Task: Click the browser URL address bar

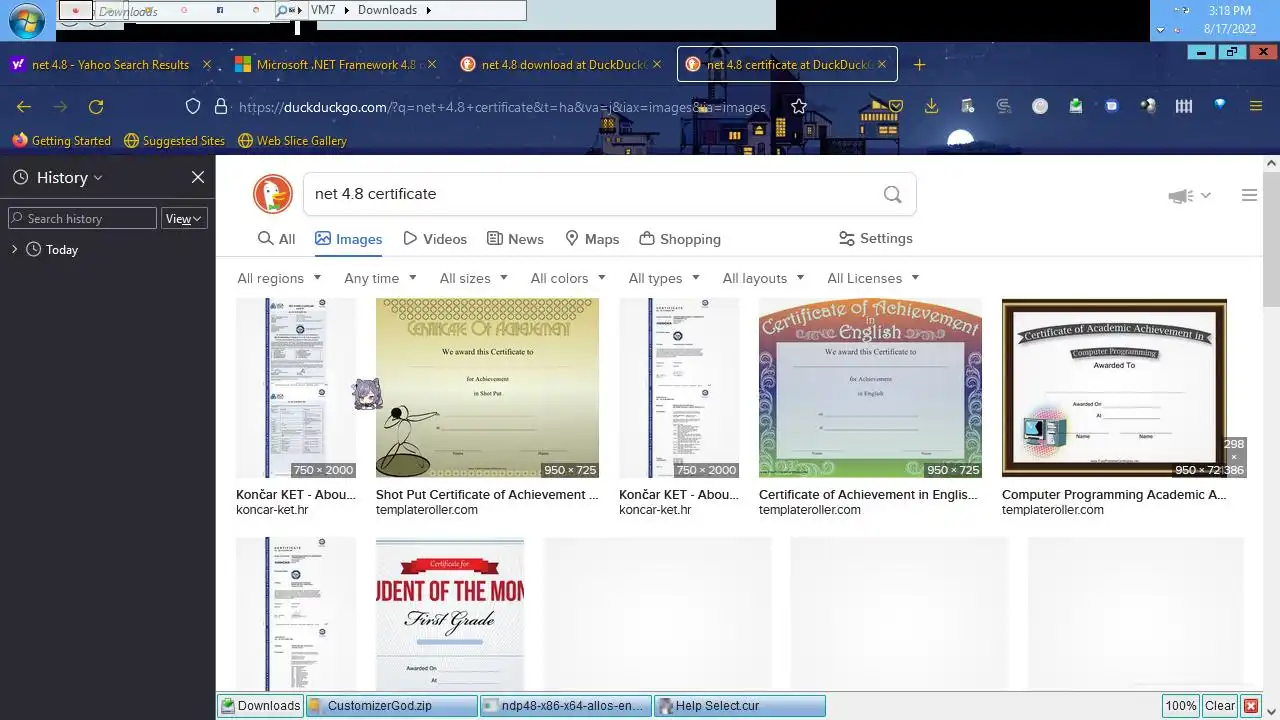Action: 502,107
